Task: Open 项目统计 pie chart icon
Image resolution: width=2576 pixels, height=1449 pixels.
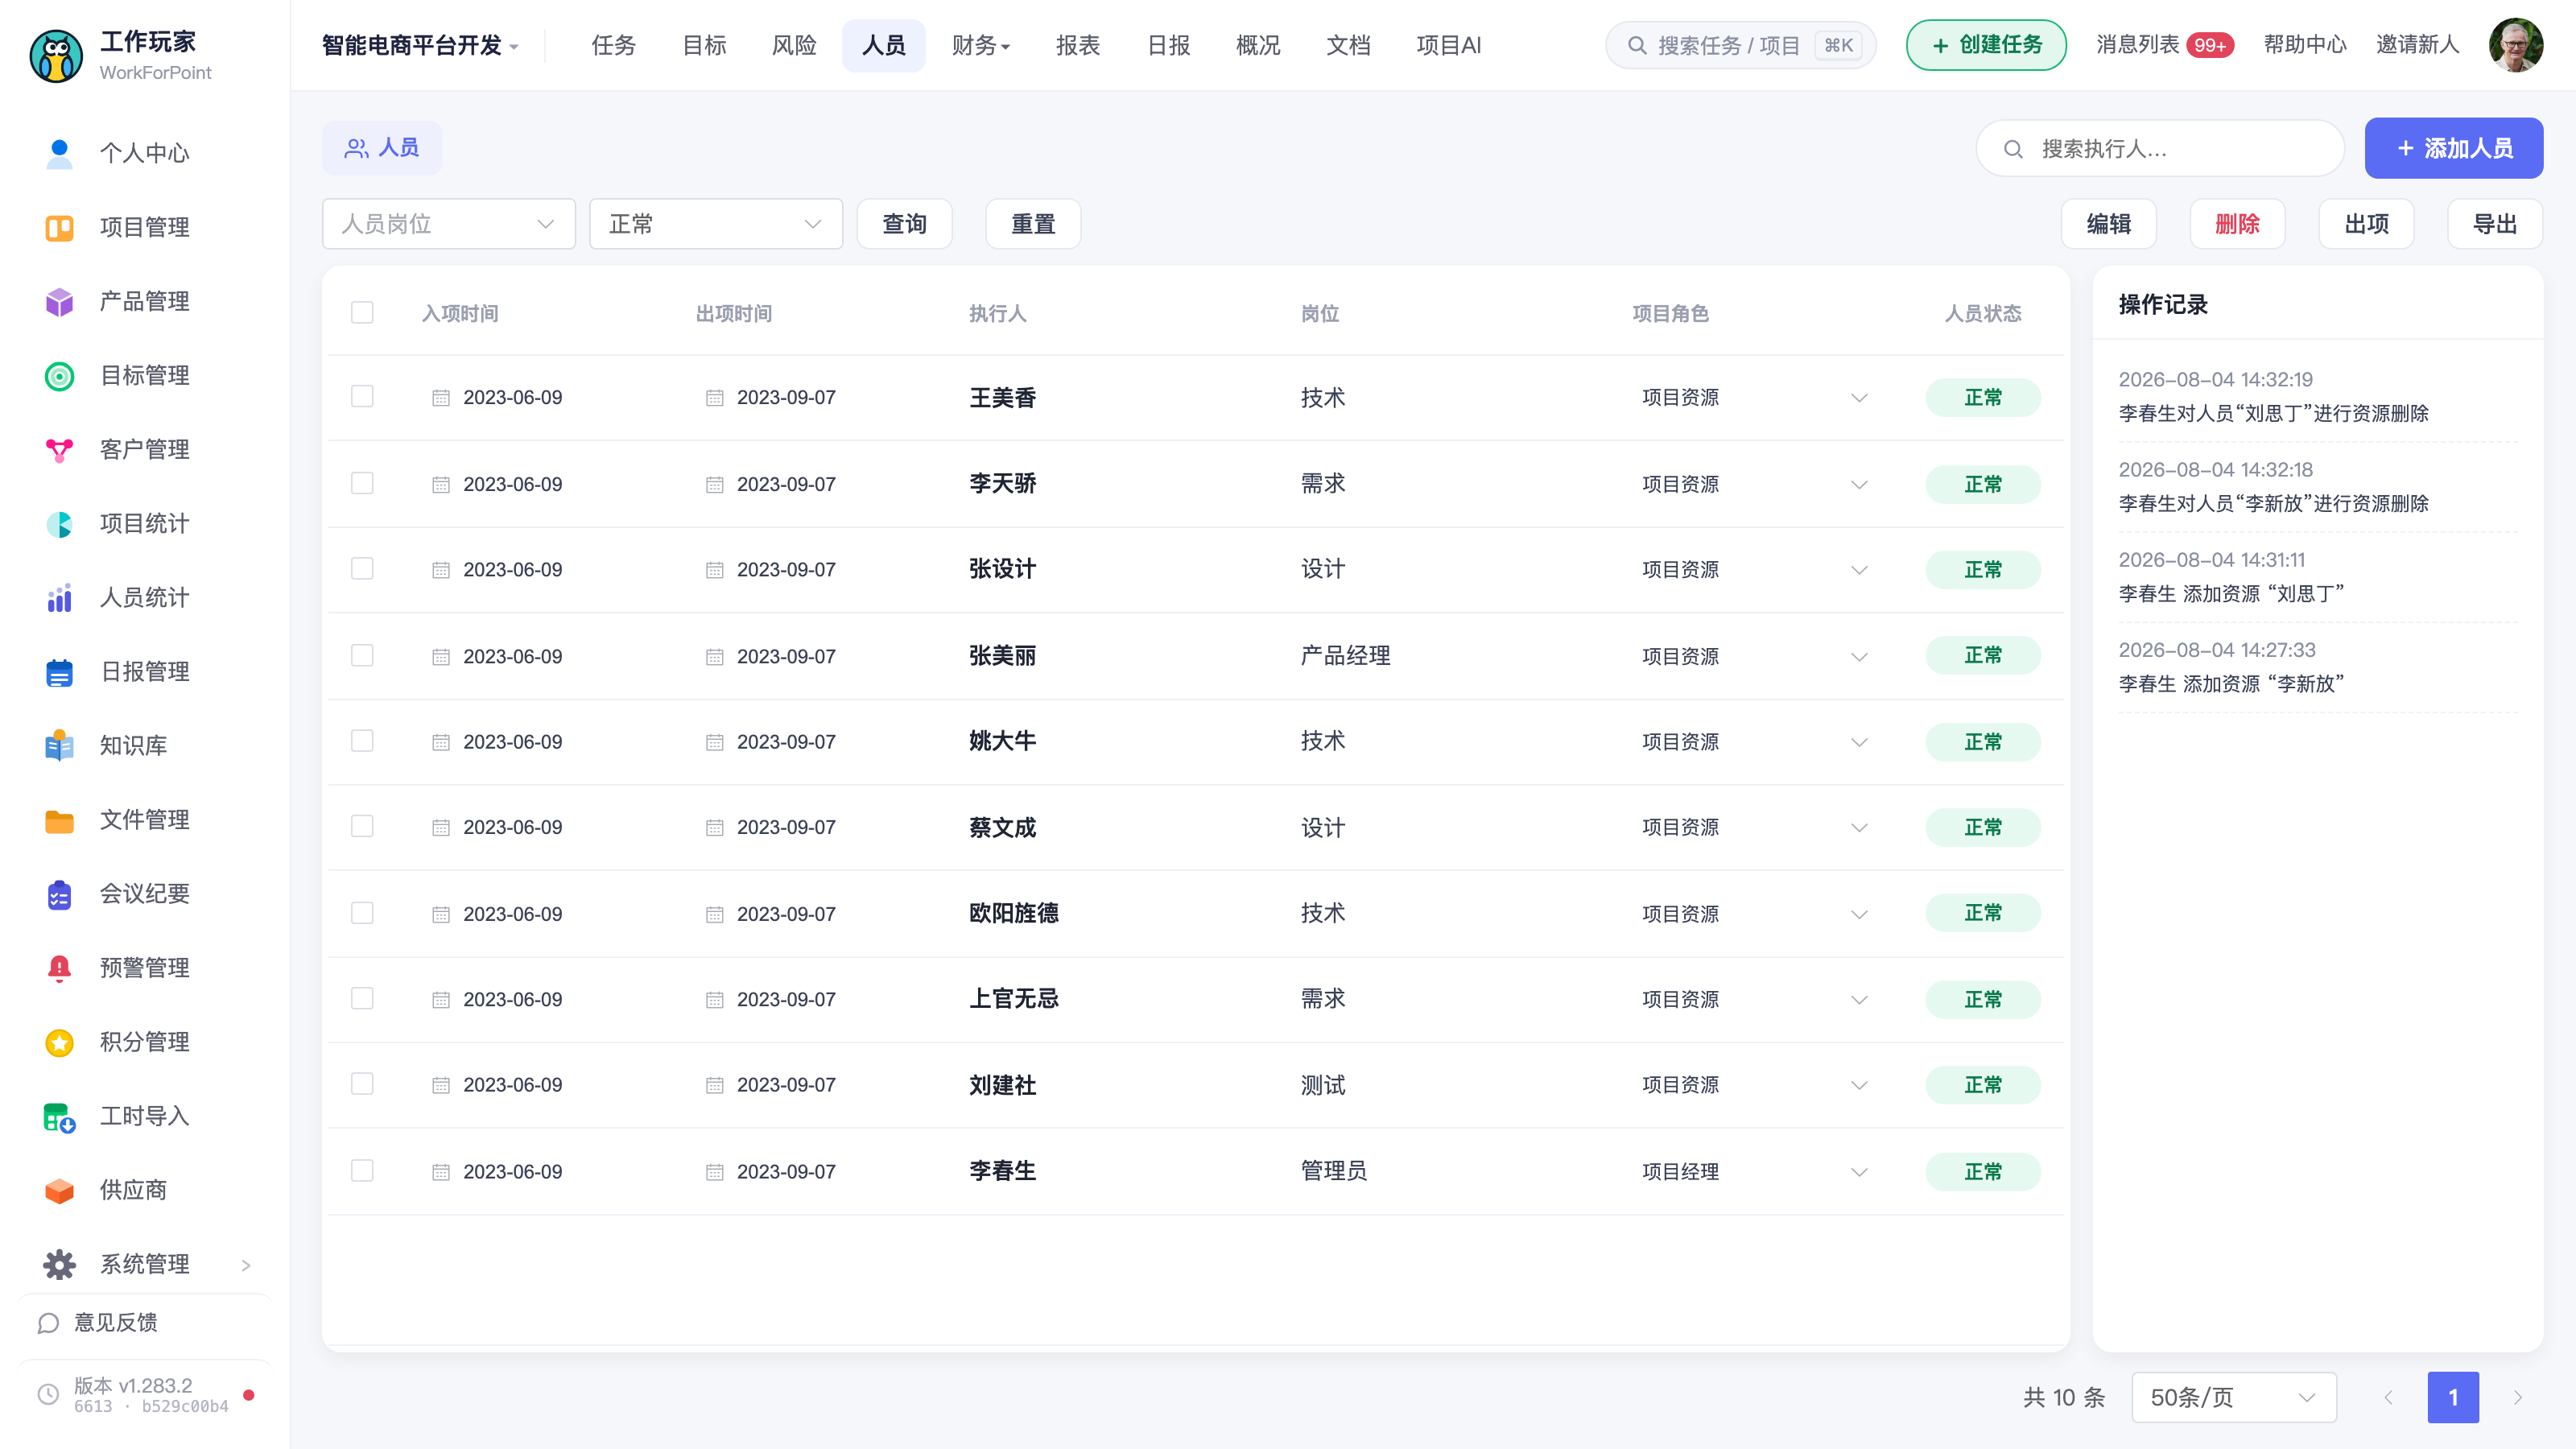Action: pyautogui.click(x=60, y=524)
